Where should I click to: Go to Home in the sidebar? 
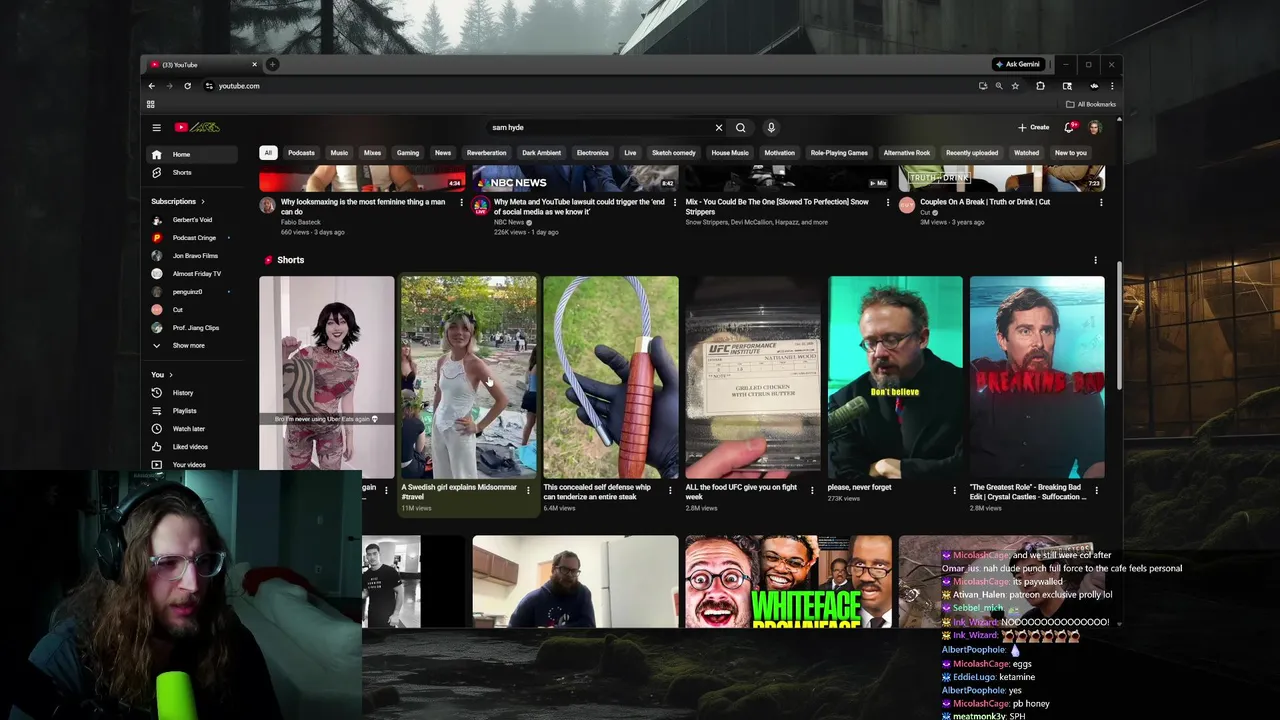pos(191,154)
